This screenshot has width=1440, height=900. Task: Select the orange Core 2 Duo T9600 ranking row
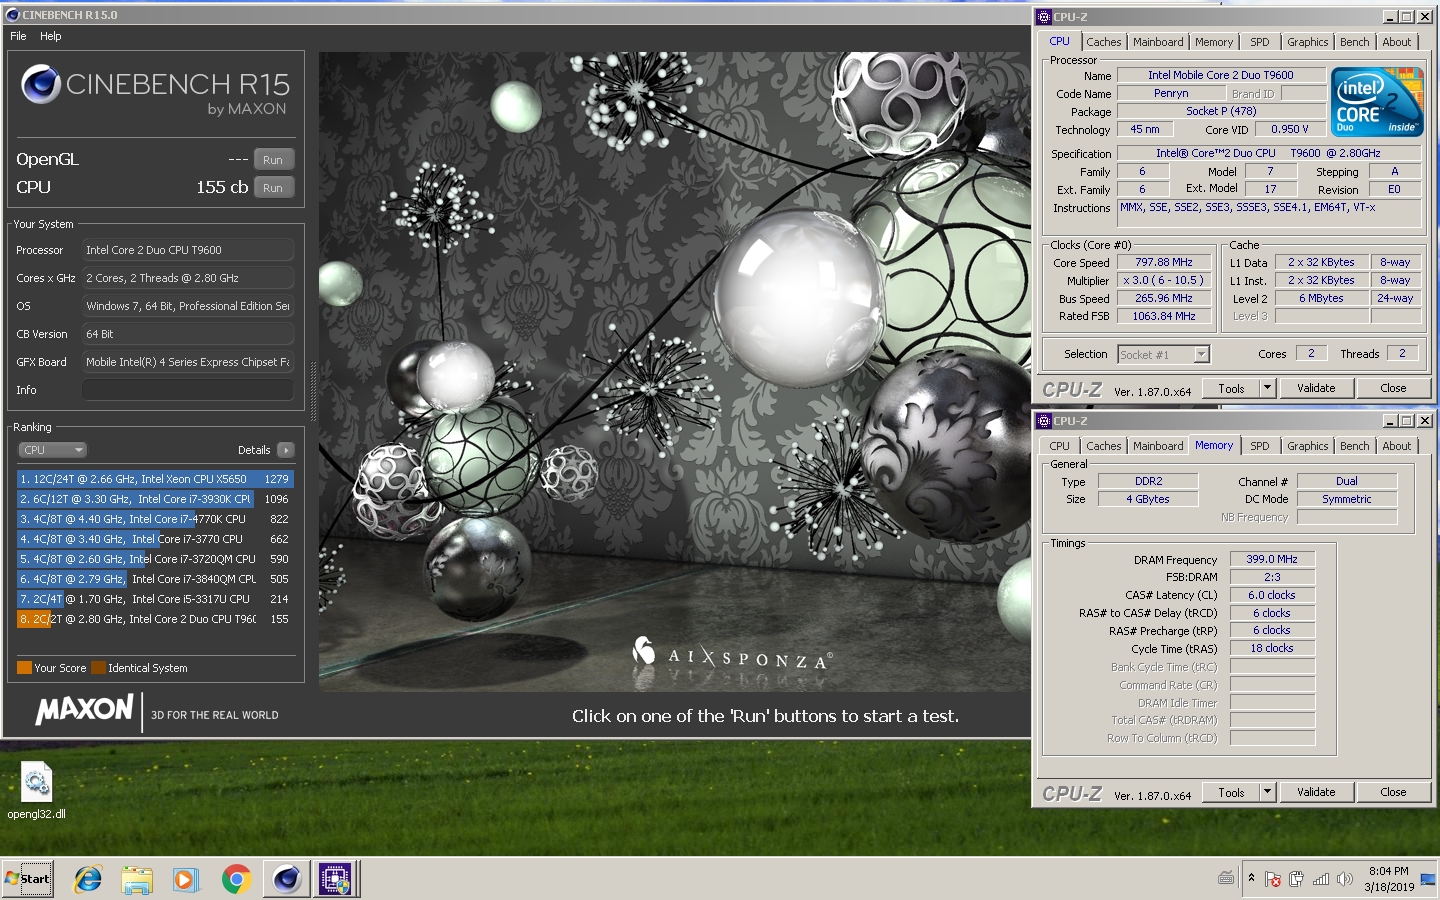(x=155, y=619)
